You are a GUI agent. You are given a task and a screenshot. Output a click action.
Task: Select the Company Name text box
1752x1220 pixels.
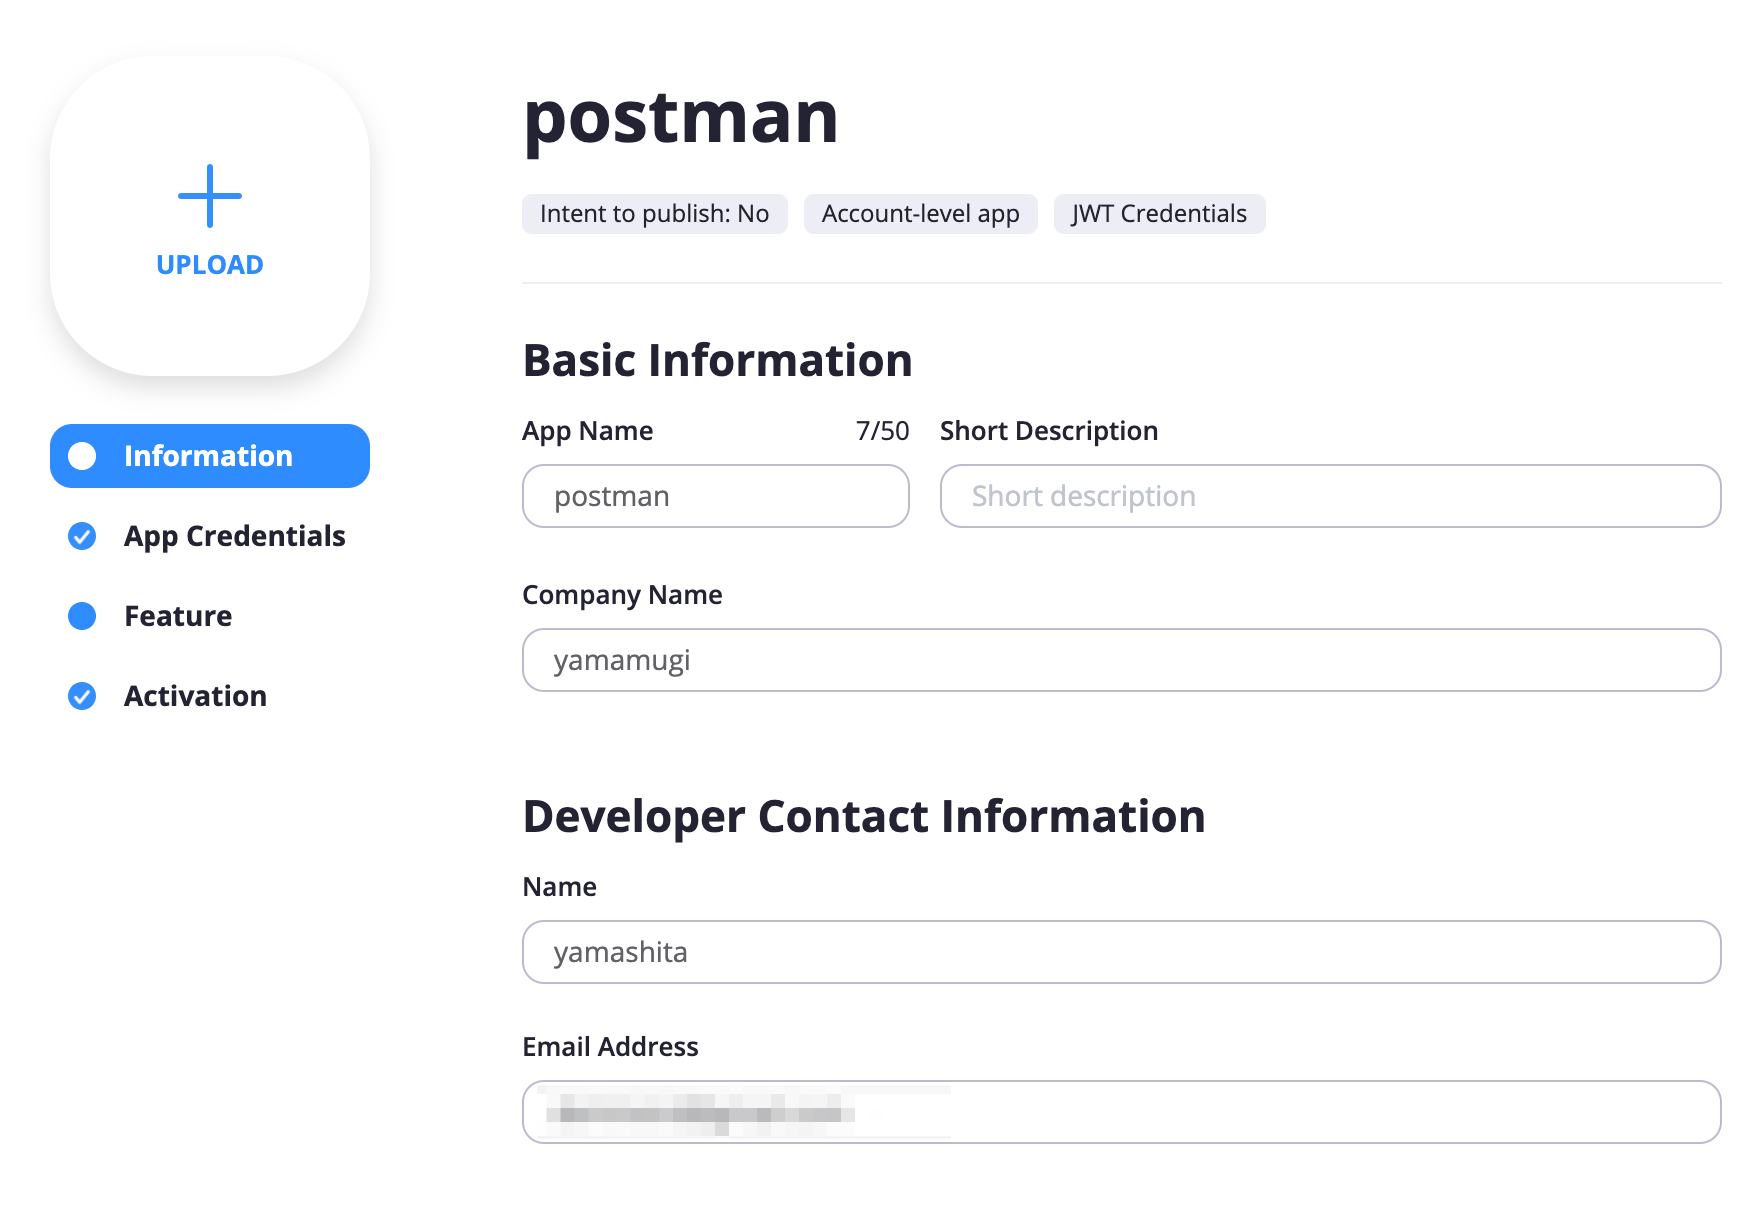1122,660
